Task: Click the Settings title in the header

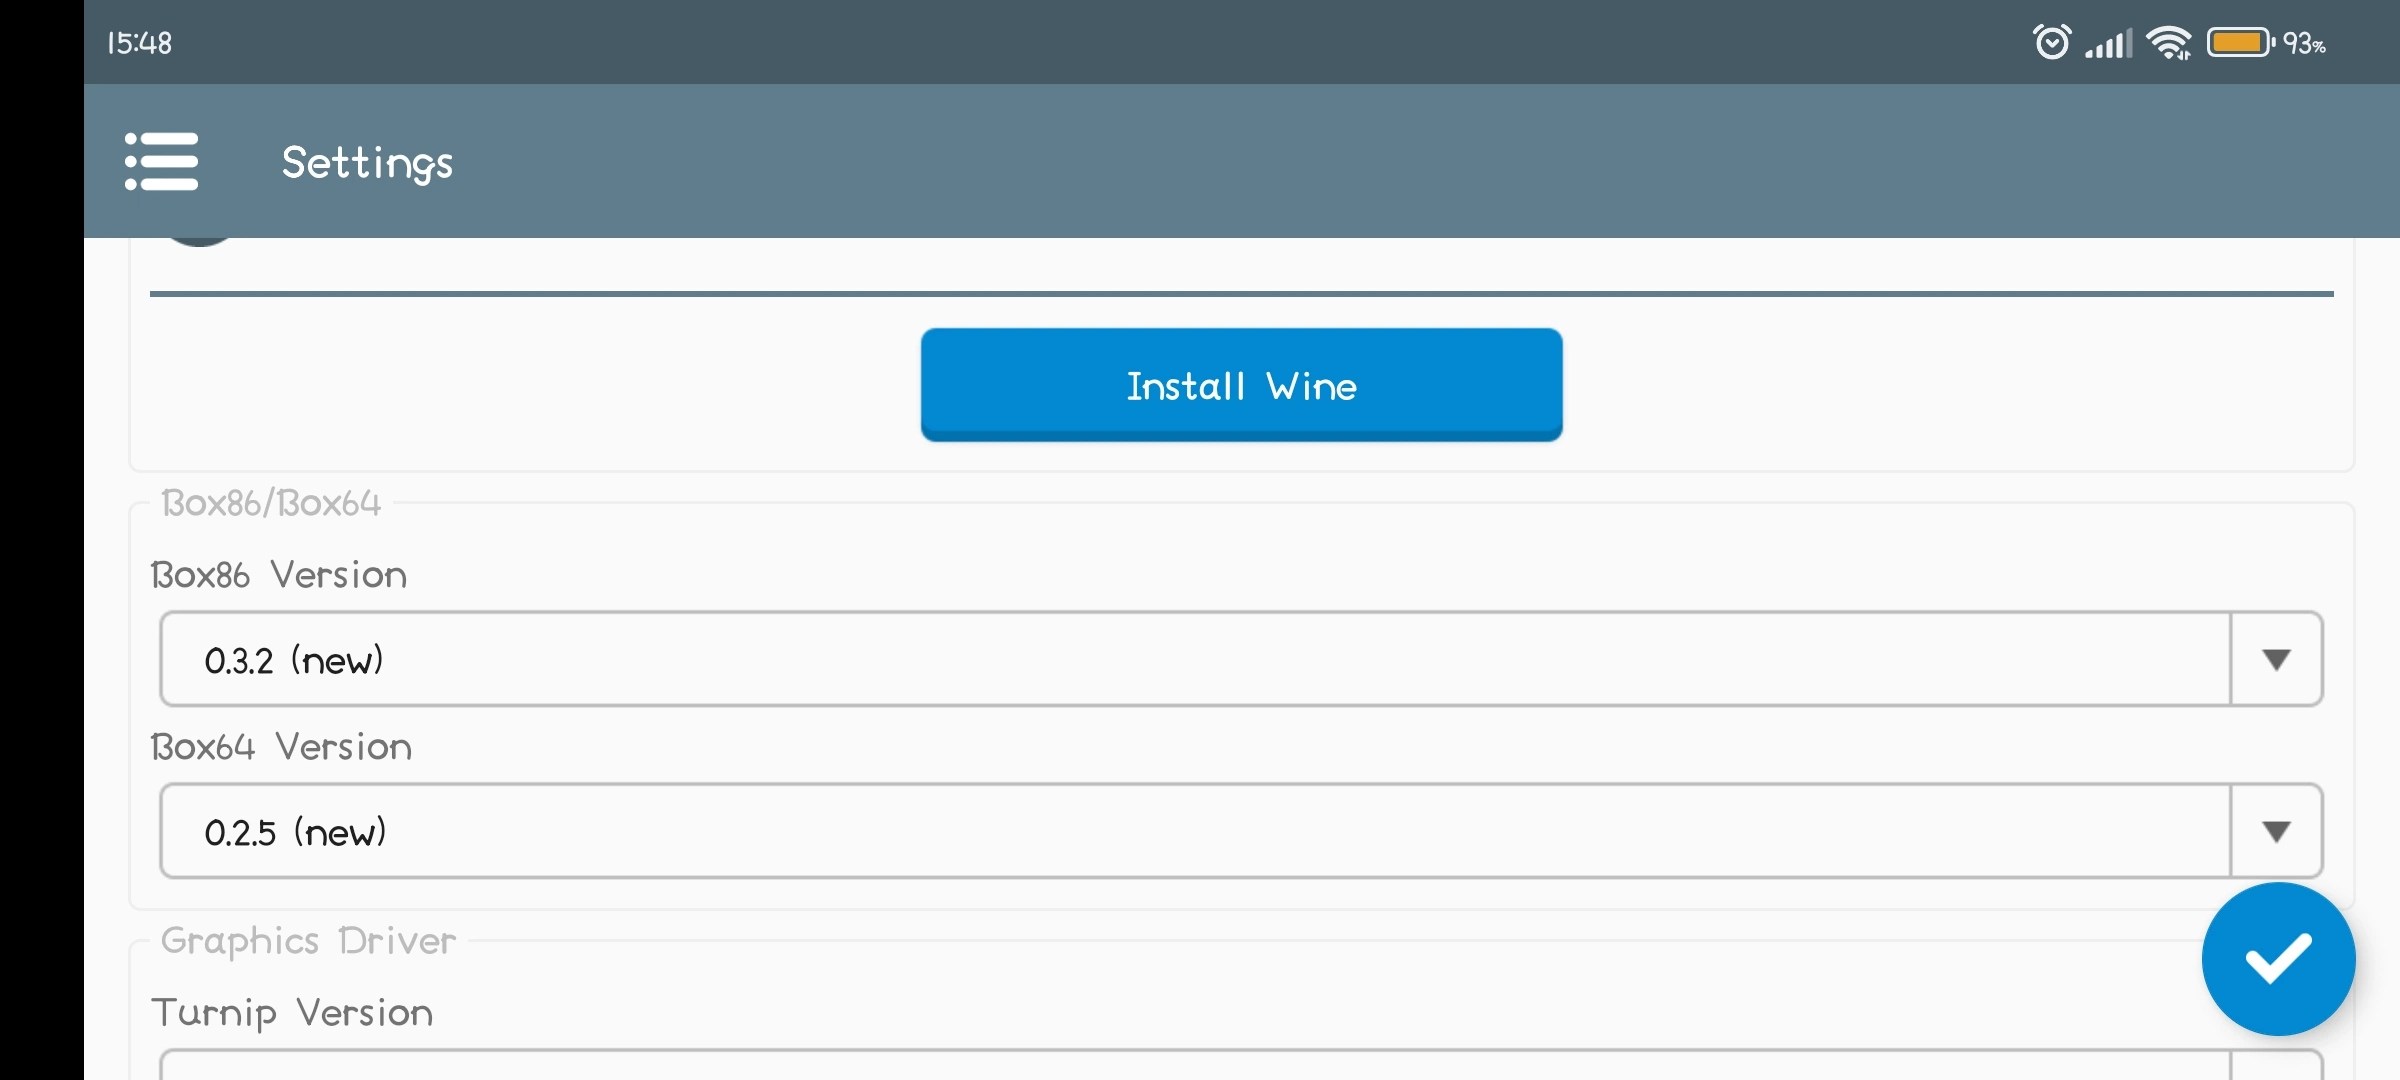Action: click(367, 162)
